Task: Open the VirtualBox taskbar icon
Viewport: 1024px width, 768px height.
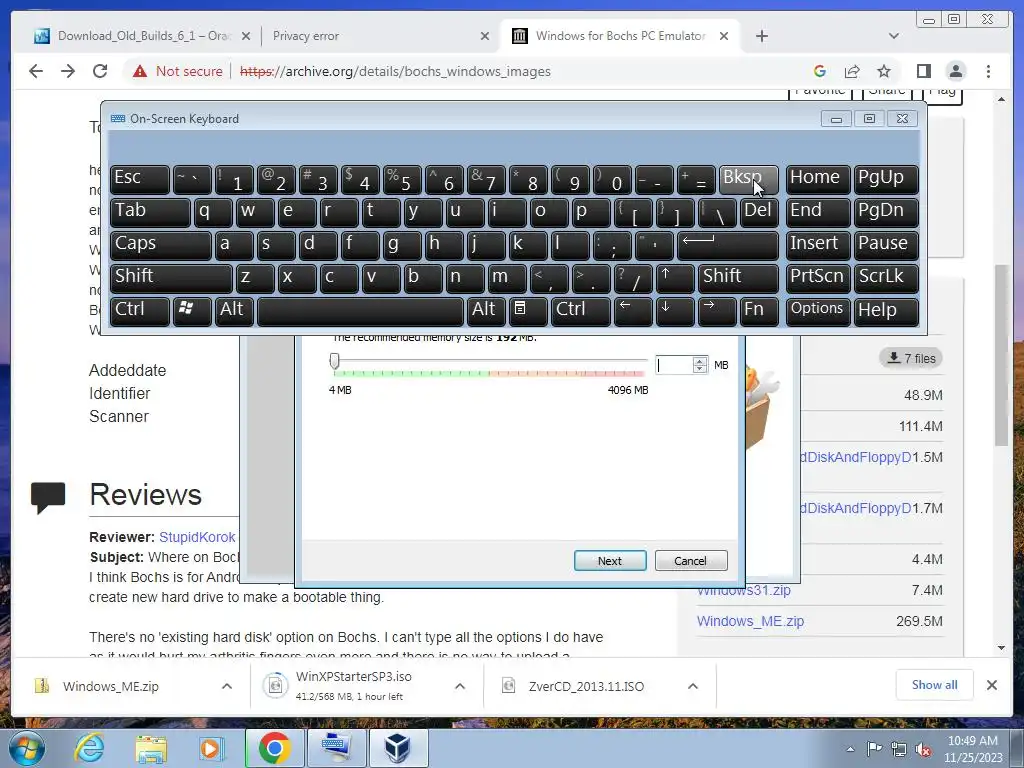Action: (398, 748)
